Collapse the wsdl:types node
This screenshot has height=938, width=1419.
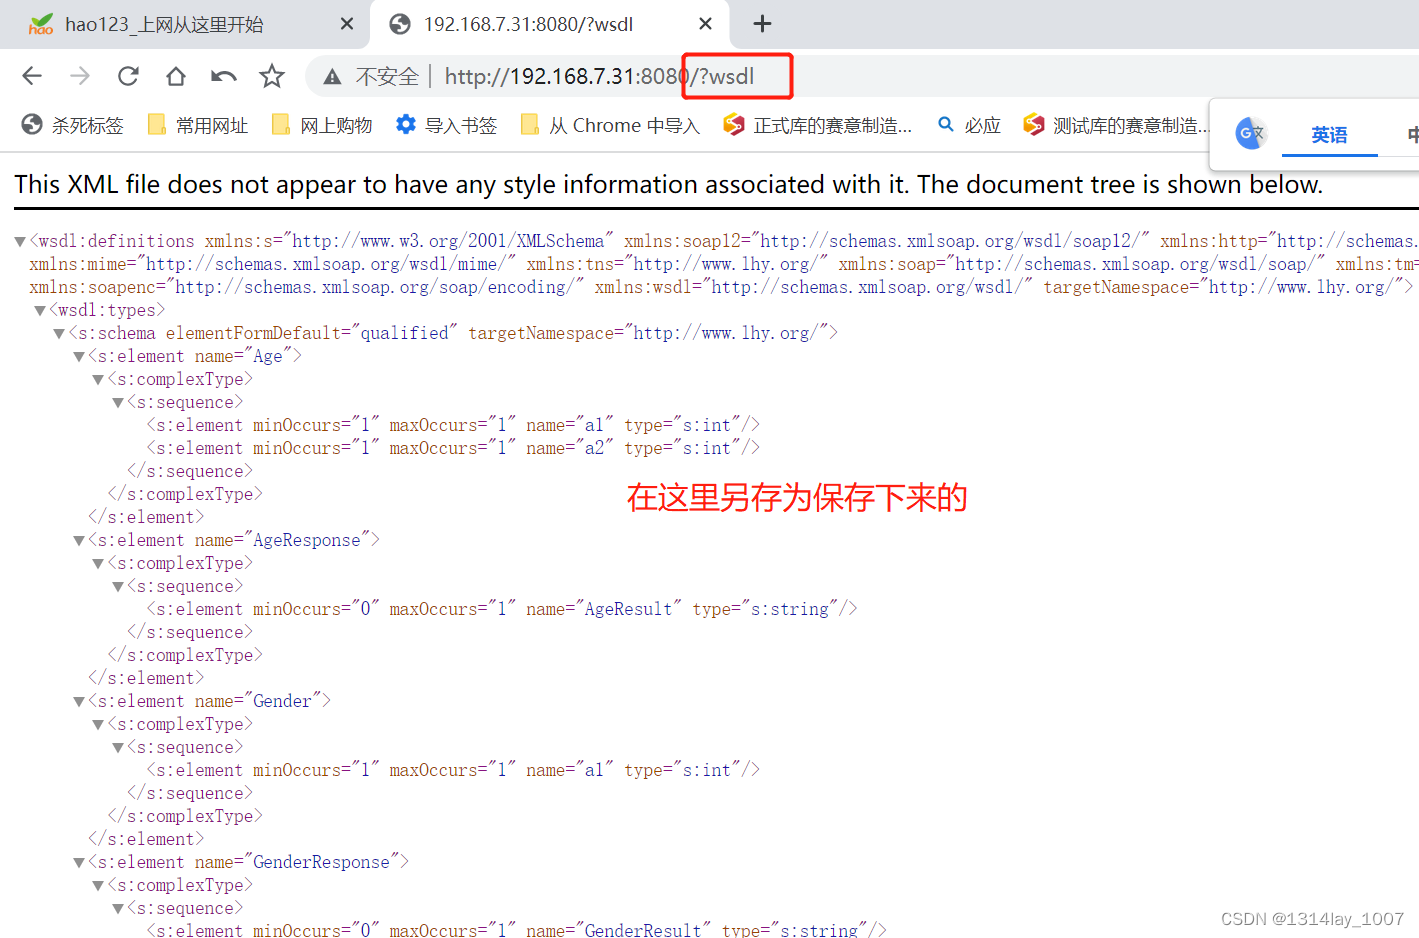(40, 310)
